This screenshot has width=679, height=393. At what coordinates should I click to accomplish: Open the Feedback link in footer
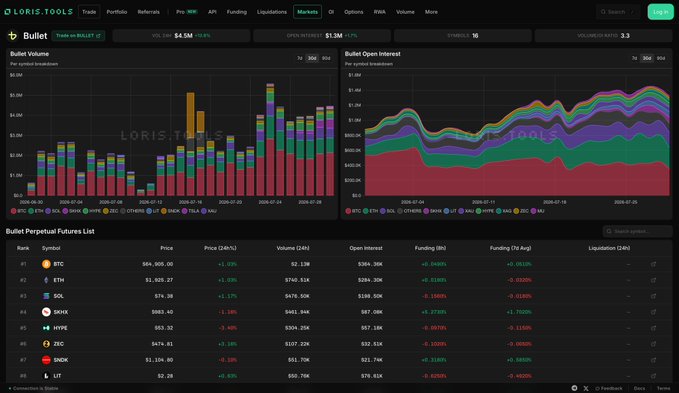click(x=609, y=388)
